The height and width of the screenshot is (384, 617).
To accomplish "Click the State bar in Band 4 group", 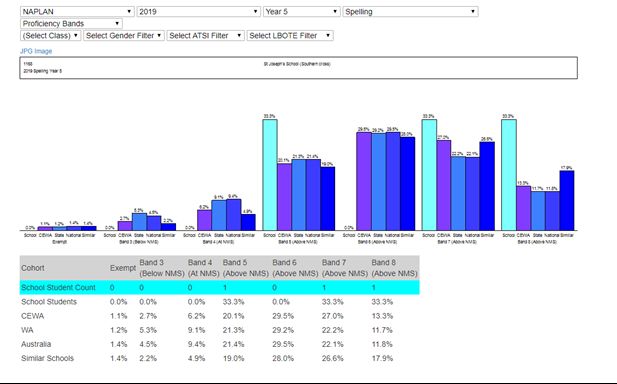I will (x=219, y=215).
